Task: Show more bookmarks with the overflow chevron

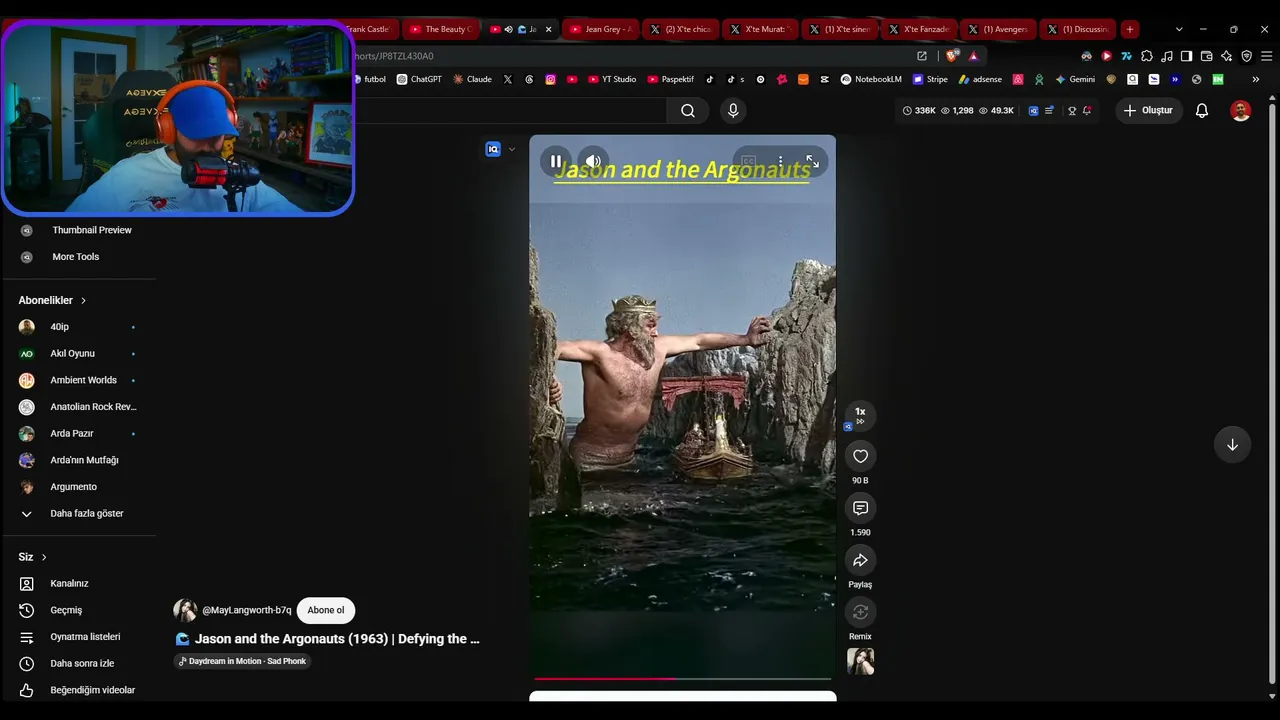Action: tap(1255, 79)
